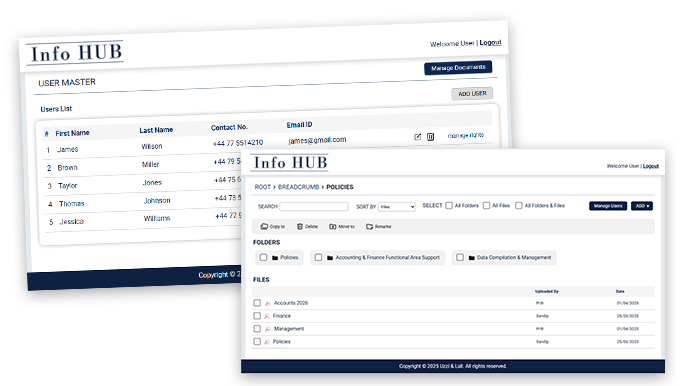
Task: Click the Finance file name
Action: 282,316
